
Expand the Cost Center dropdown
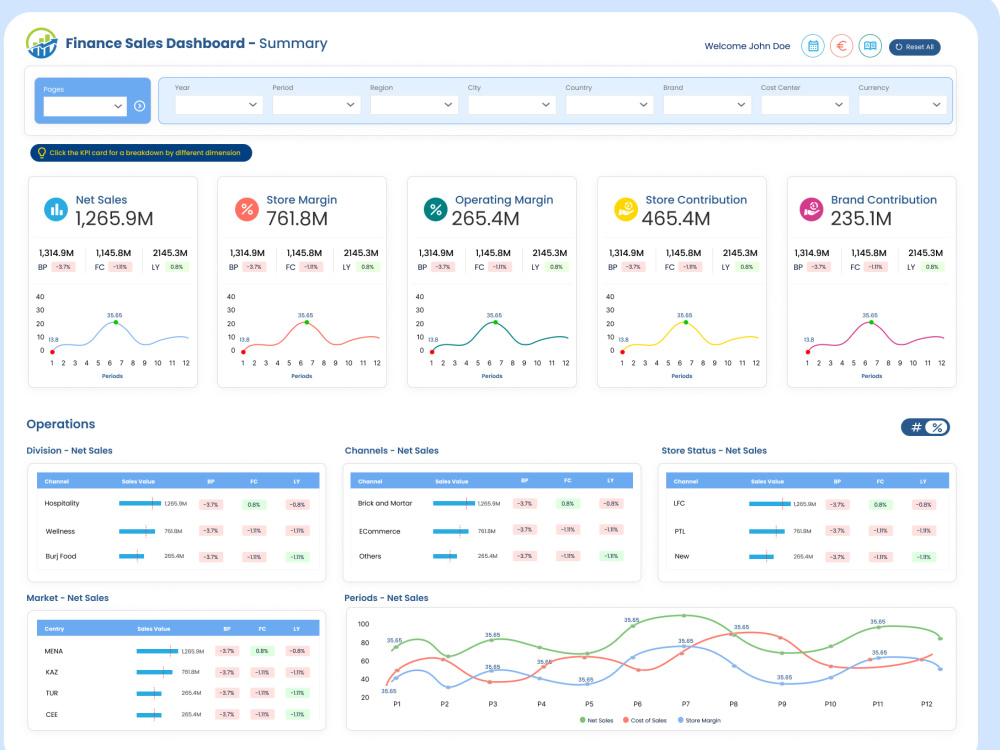pos(804,105)
